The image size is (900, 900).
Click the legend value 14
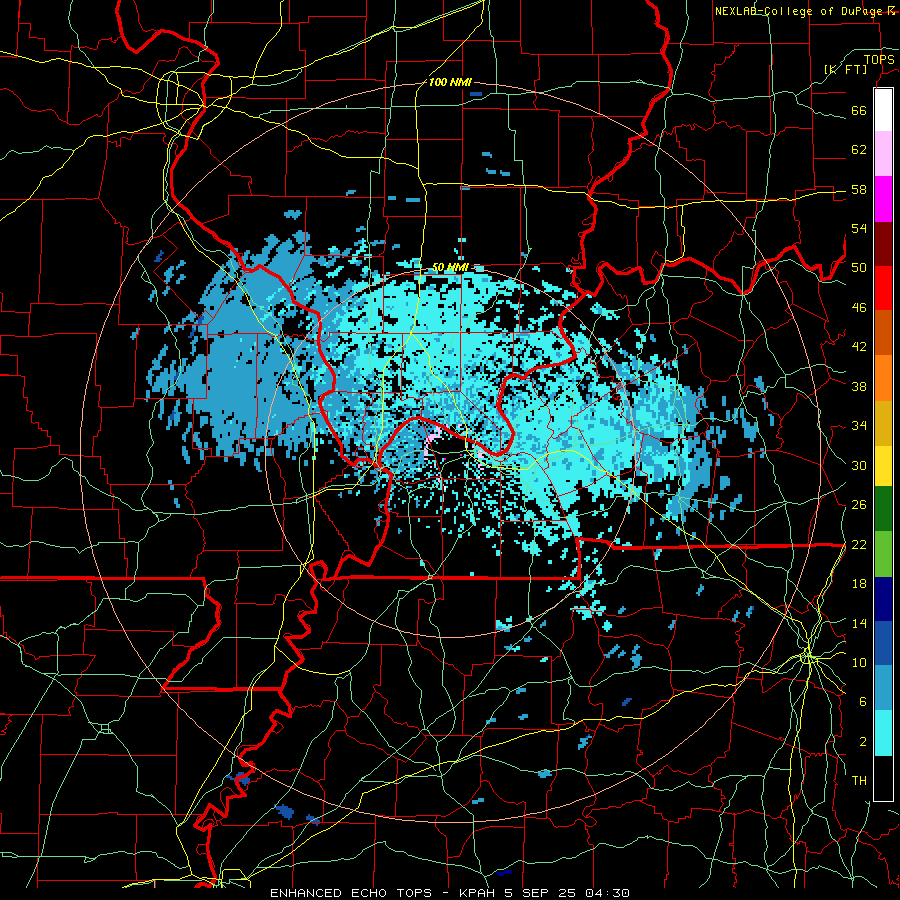tap(859, 623)
